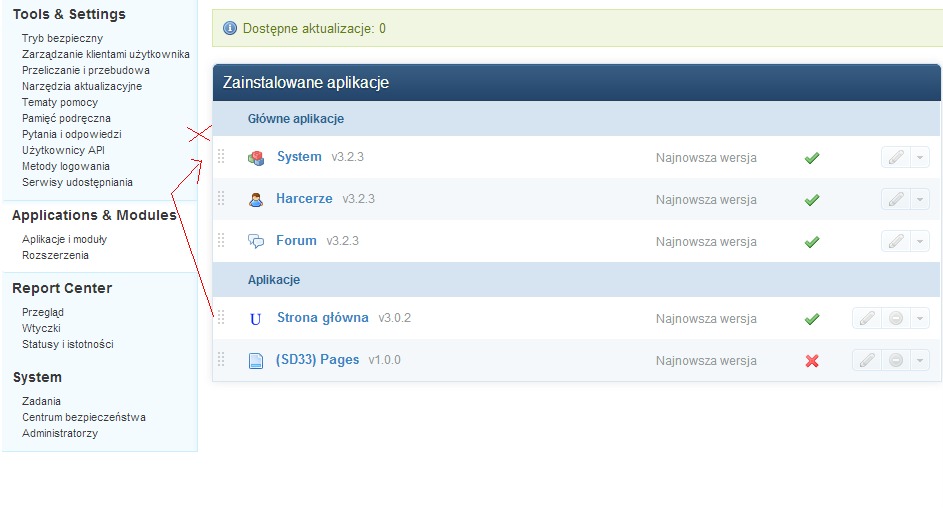Open the dropdown arrow for (SD33) Pages

click(x=920, y=360)
